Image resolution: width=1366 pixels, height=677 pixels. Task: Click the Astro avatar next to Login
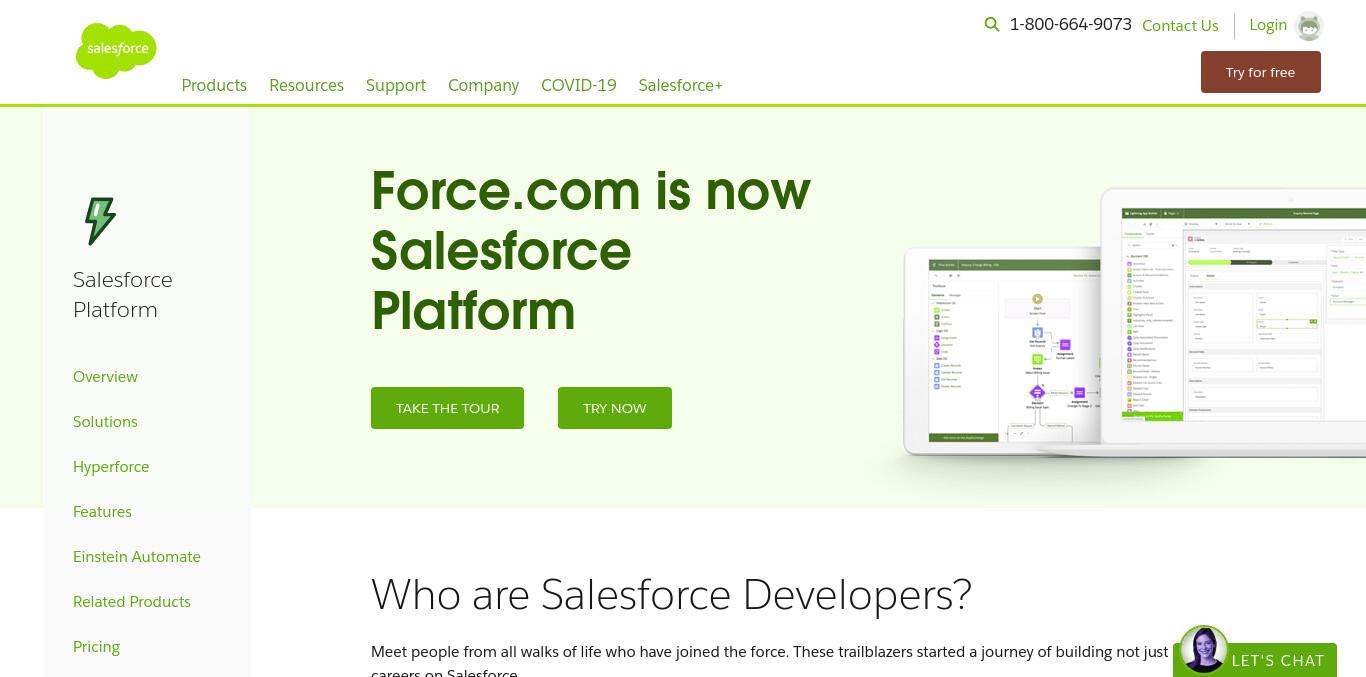point(1309,26)
